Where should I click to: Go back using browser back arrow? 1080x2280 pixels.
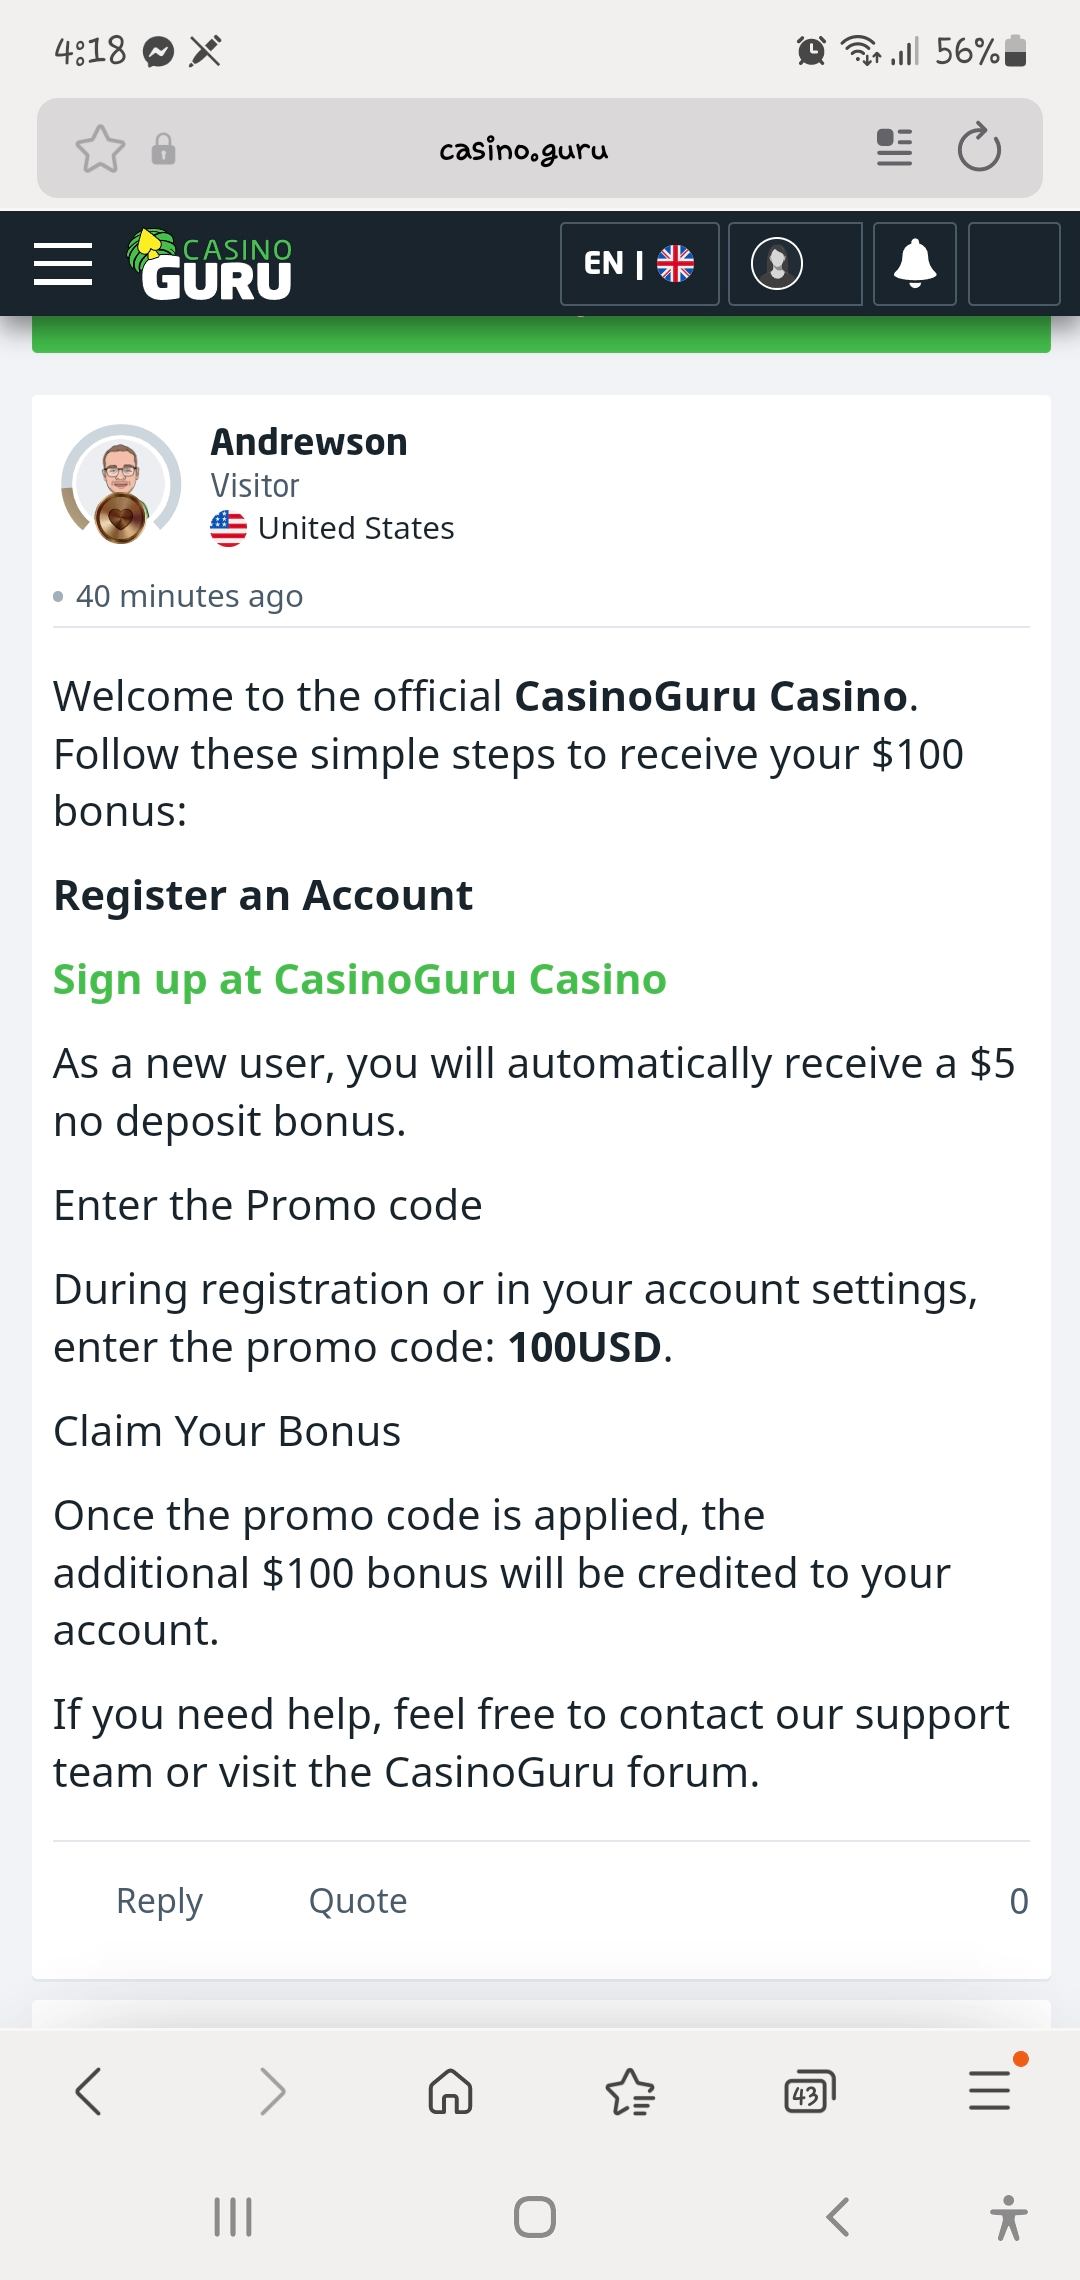pos(88,2091)
